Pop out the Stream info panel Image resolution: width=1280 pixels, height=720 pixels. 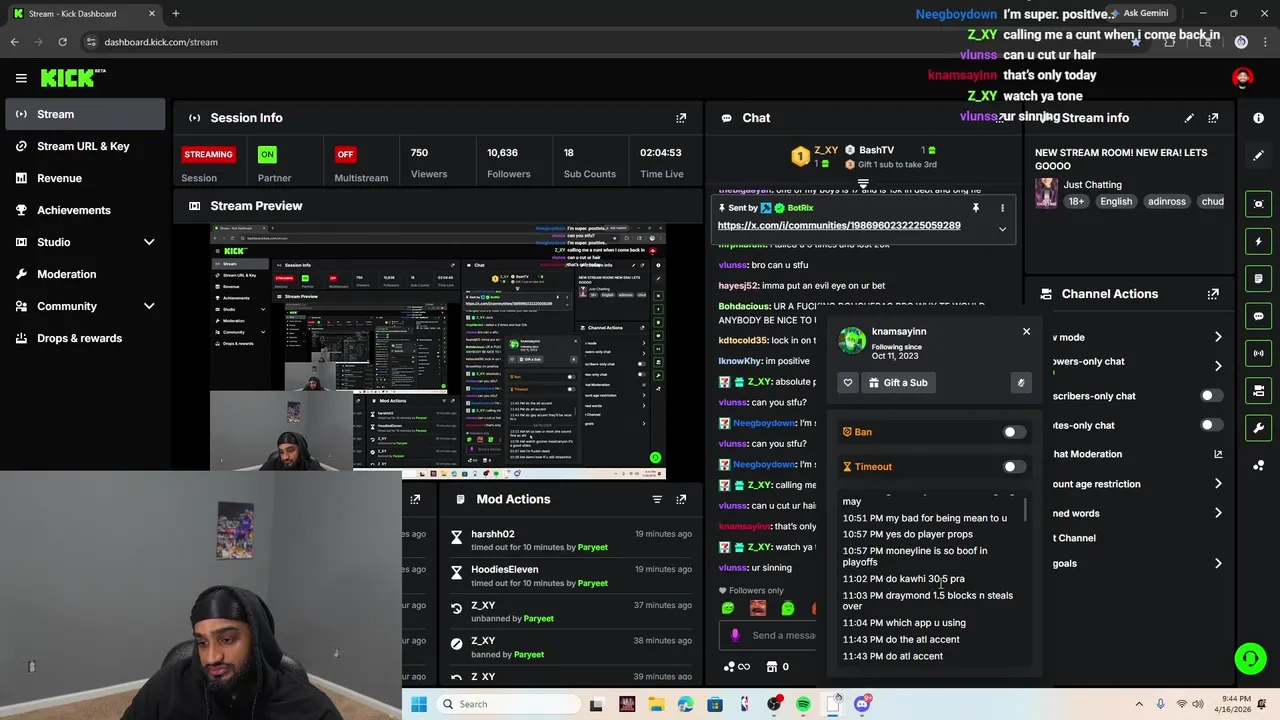[1213, 118]
